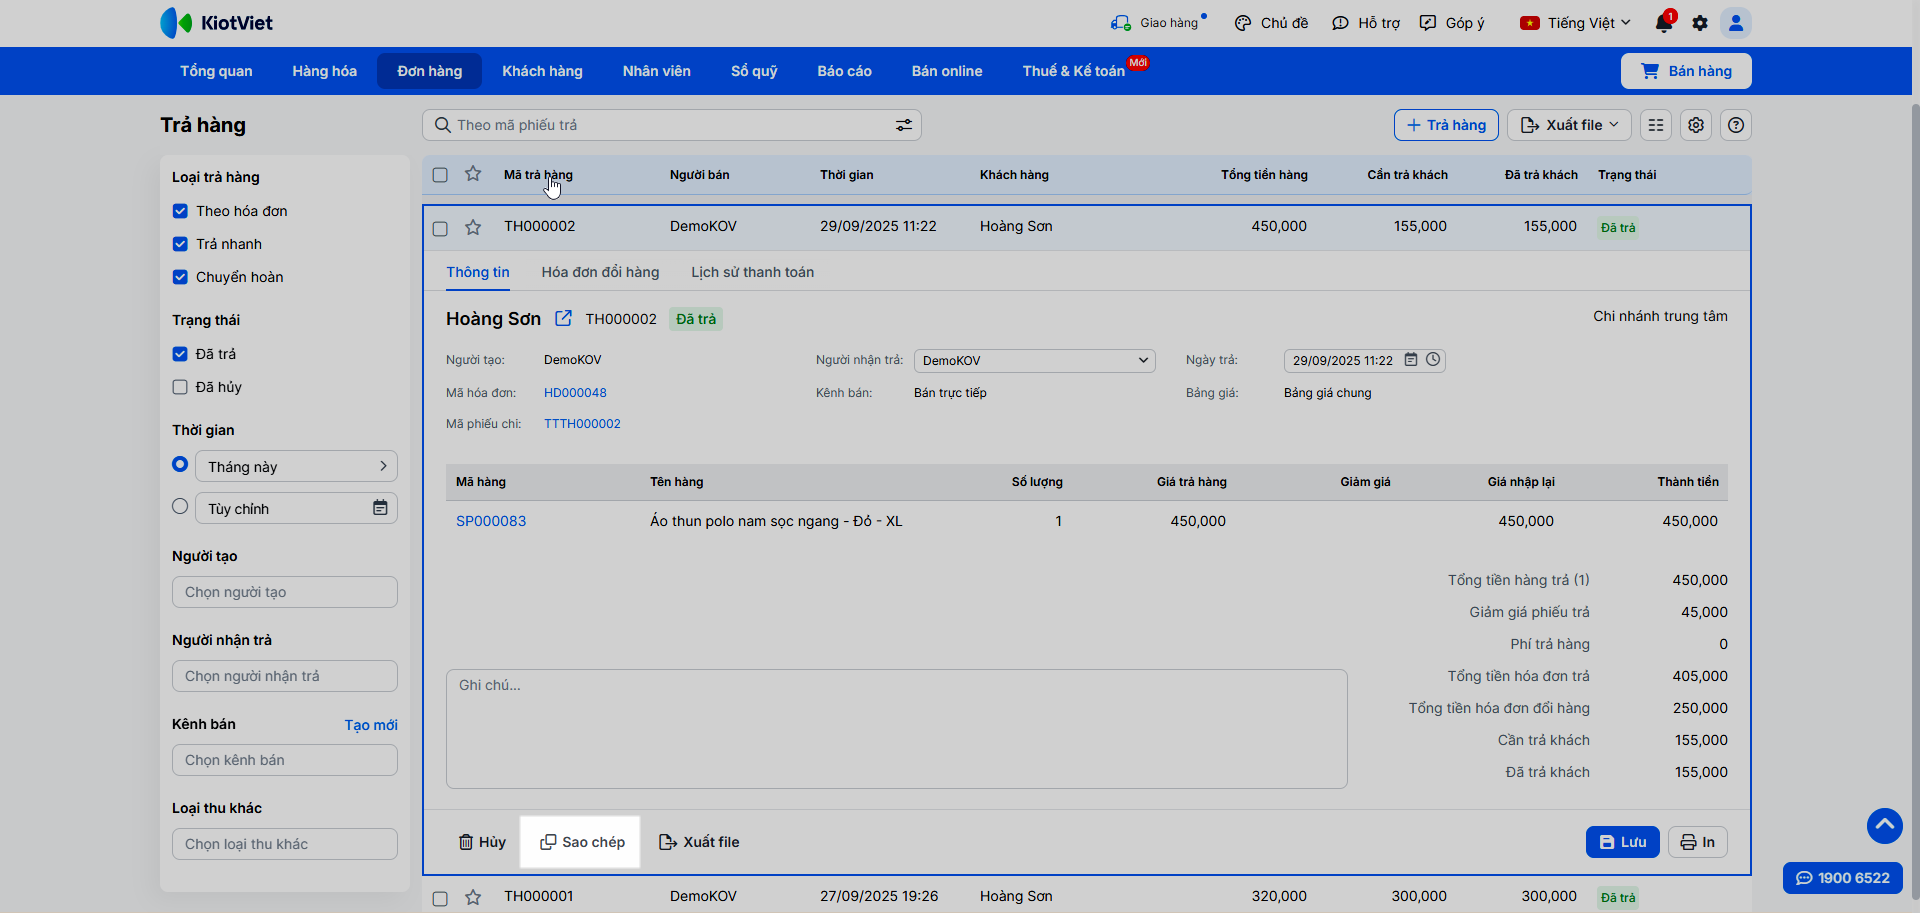Switch to Lịch sử thanh toán tab
Viewport: 1920px width, 913px height.
click(752, 272)
